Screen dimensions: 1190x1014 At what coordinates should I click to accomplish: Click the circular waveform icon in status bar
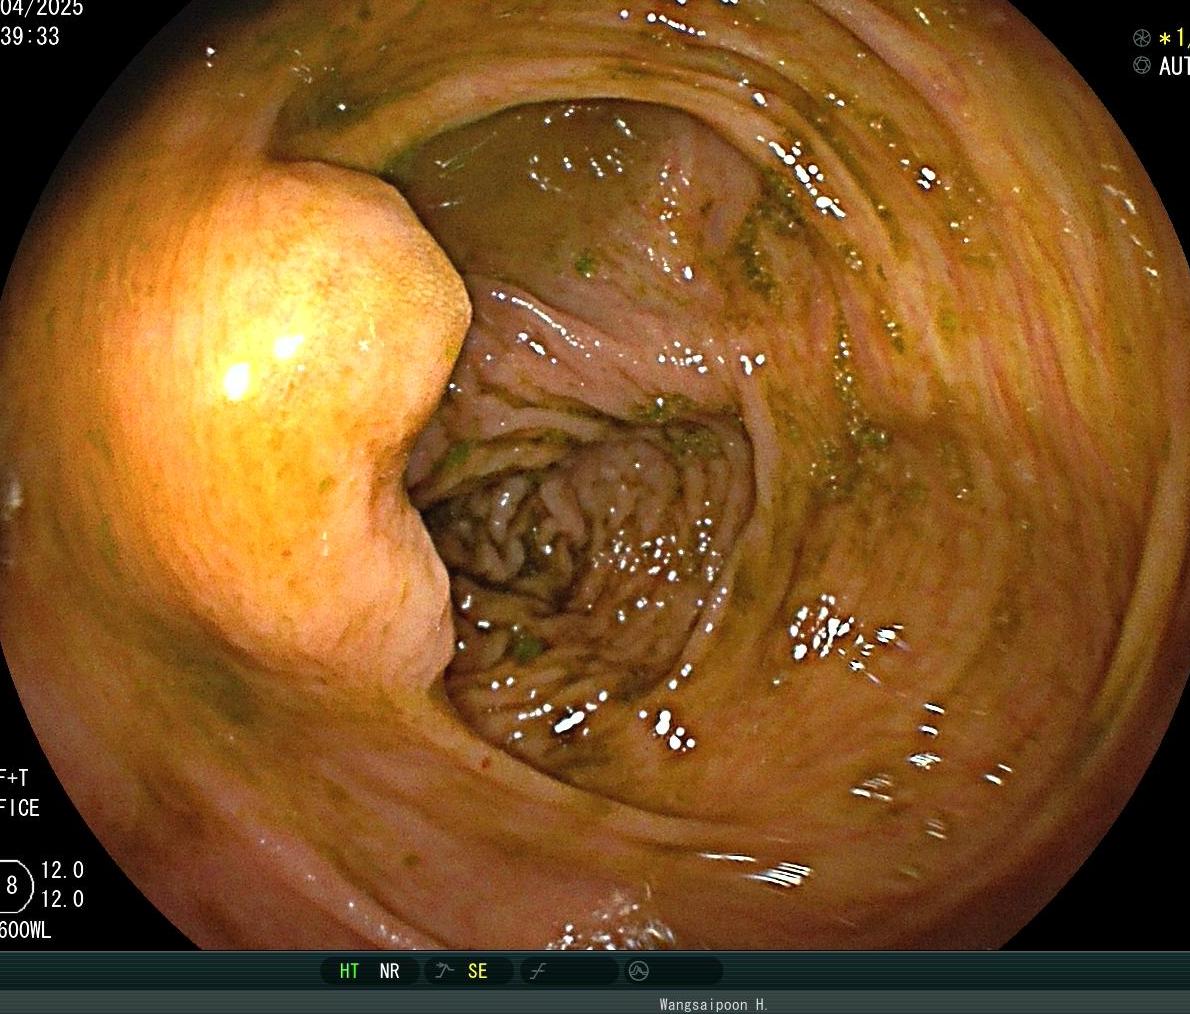(639, 971)
